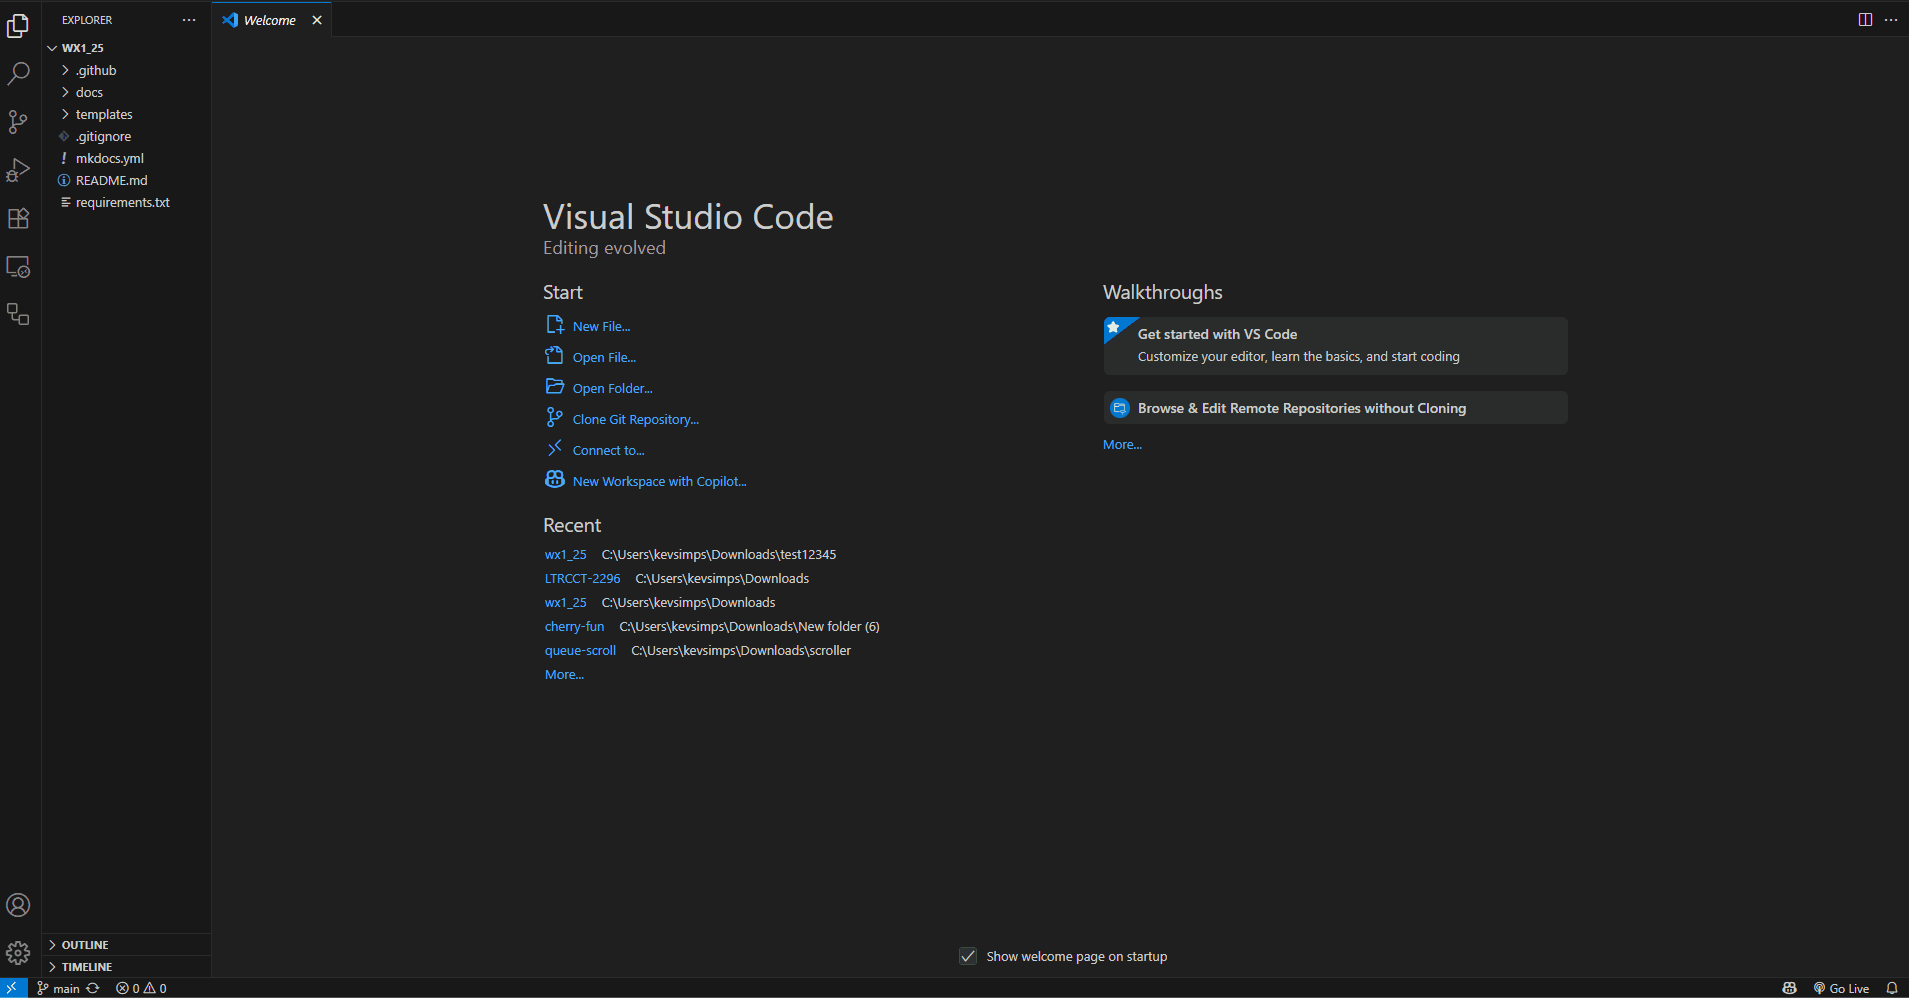This screenshot has width=1909, height=998.
Task: Click the Clone Git Repository link
Action: tap(635, 420)
